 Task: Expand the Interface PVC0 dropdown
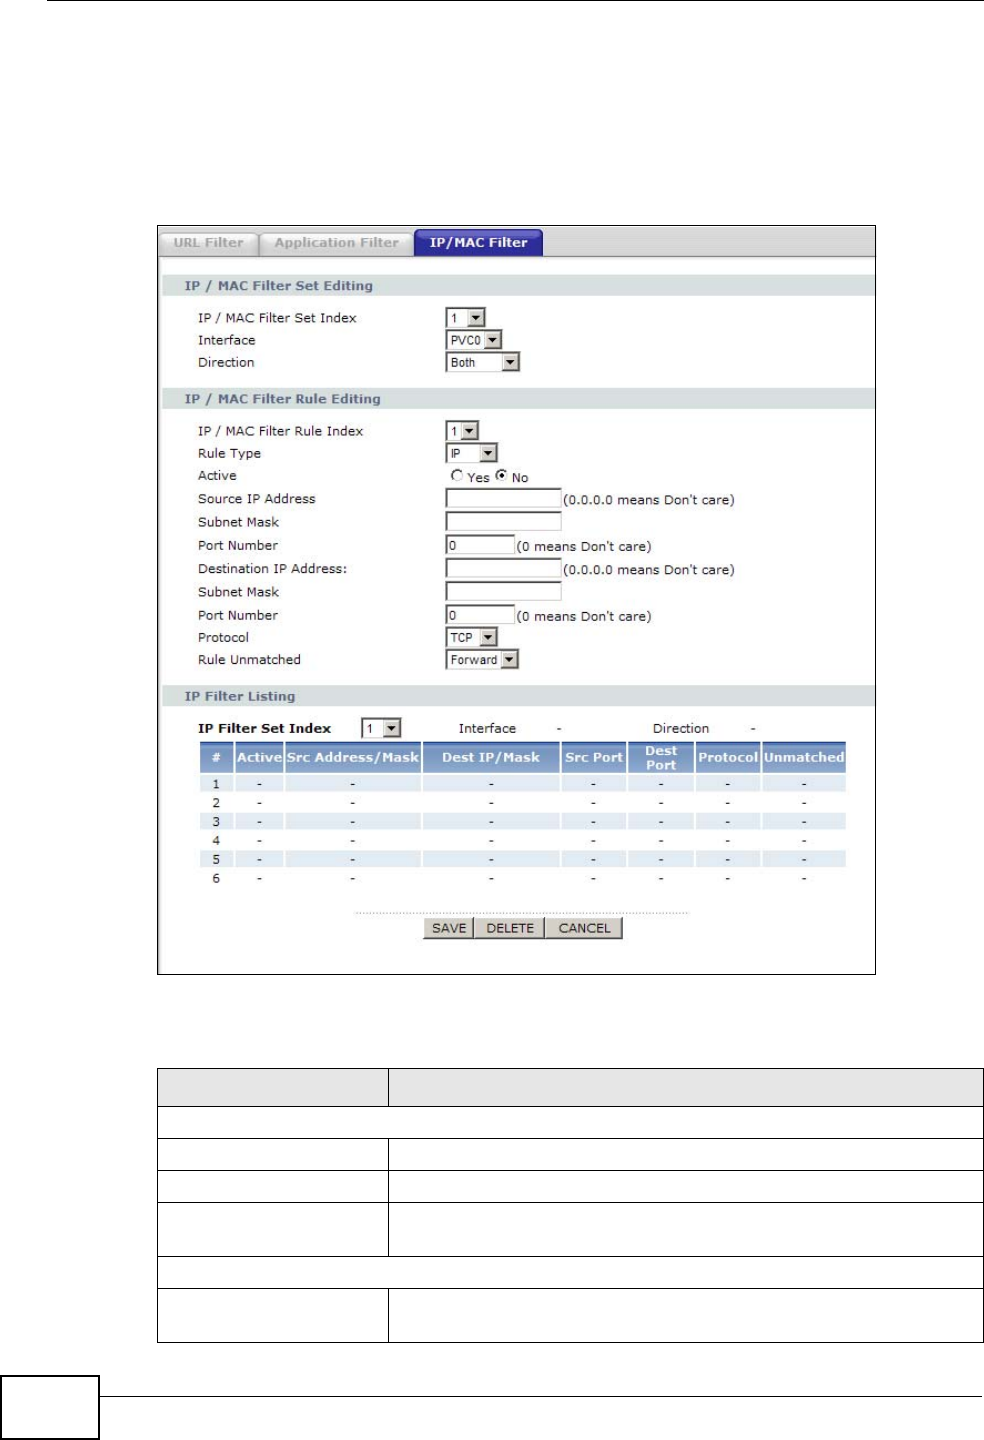pos(473,340)
